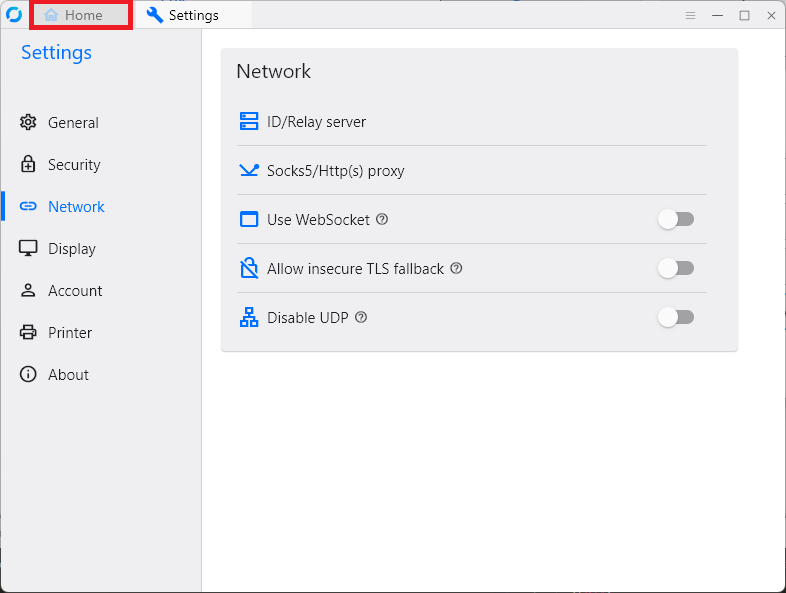Click help icon next to Disable UDP
Screen dimensions: 786x593
point(361,317)
